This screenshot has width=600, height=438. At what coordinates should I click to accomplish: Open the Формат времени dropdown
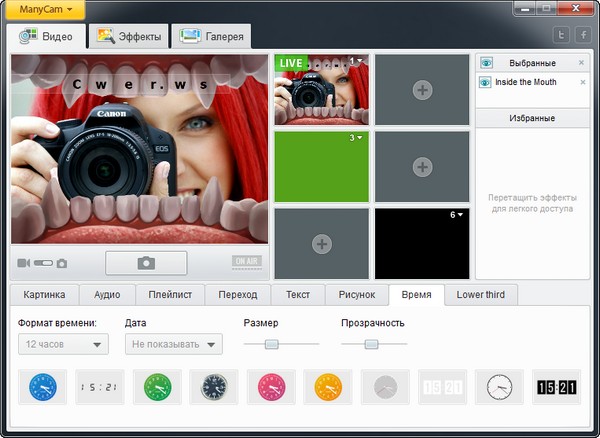(63, 344)
